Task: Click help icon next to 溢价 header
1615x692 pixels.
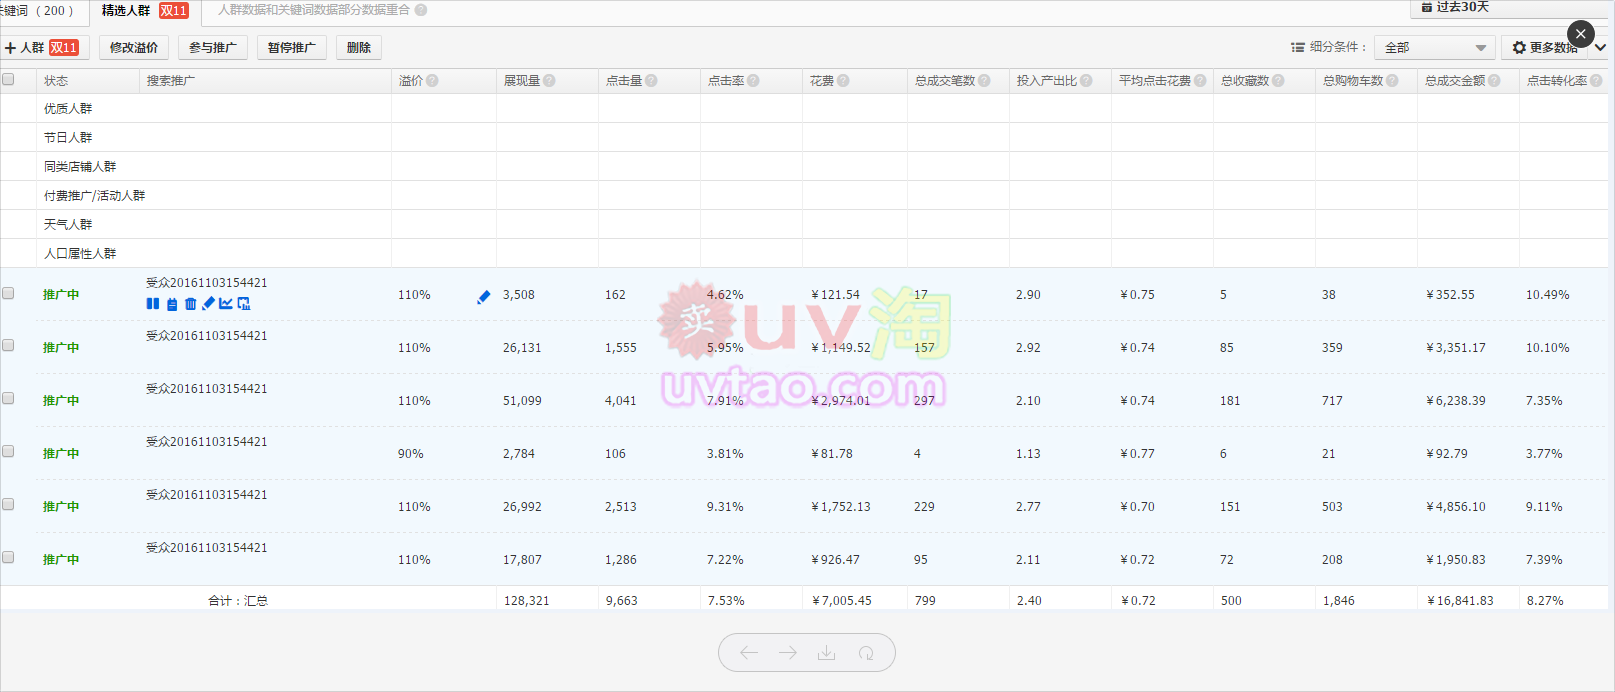Action: [x=432, y=81]
